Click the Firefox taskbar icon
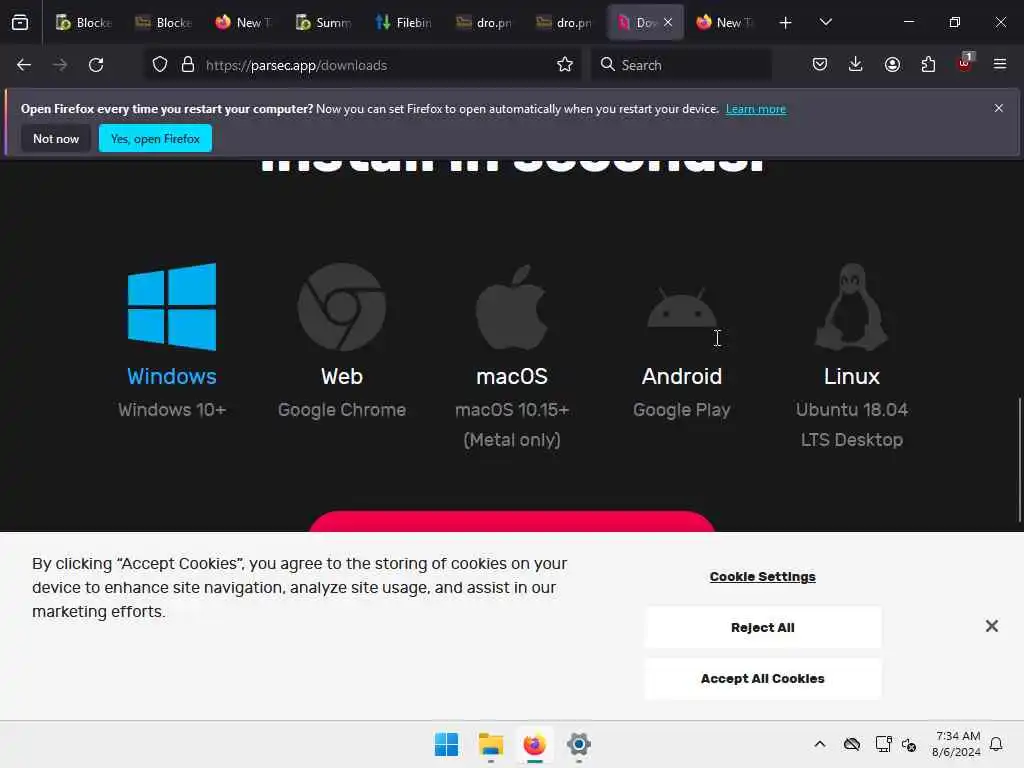This screenshot has width=1024, height=768. point(534,744)
